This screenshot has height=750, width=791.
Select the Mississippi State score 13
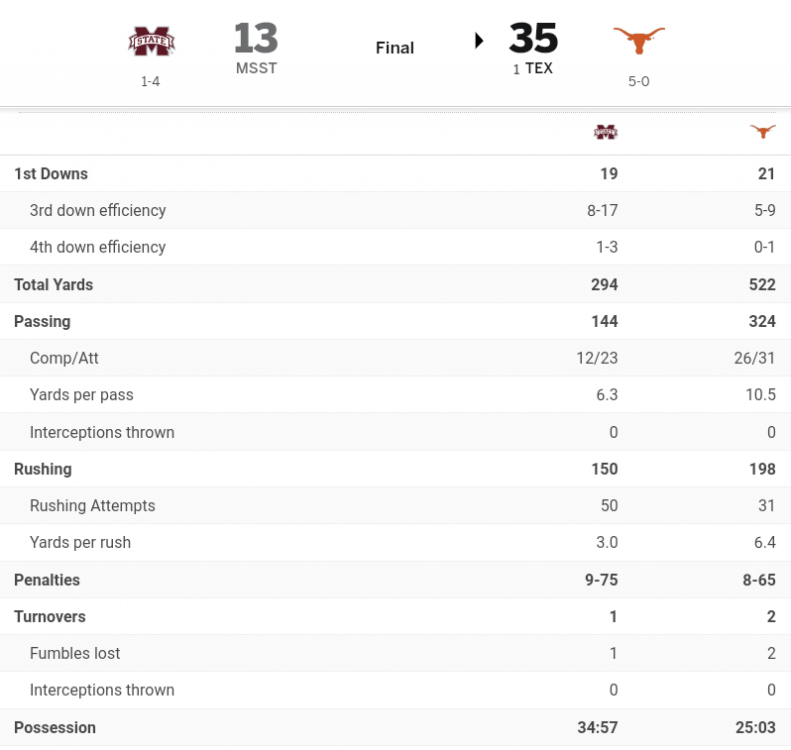coord(256,38)
